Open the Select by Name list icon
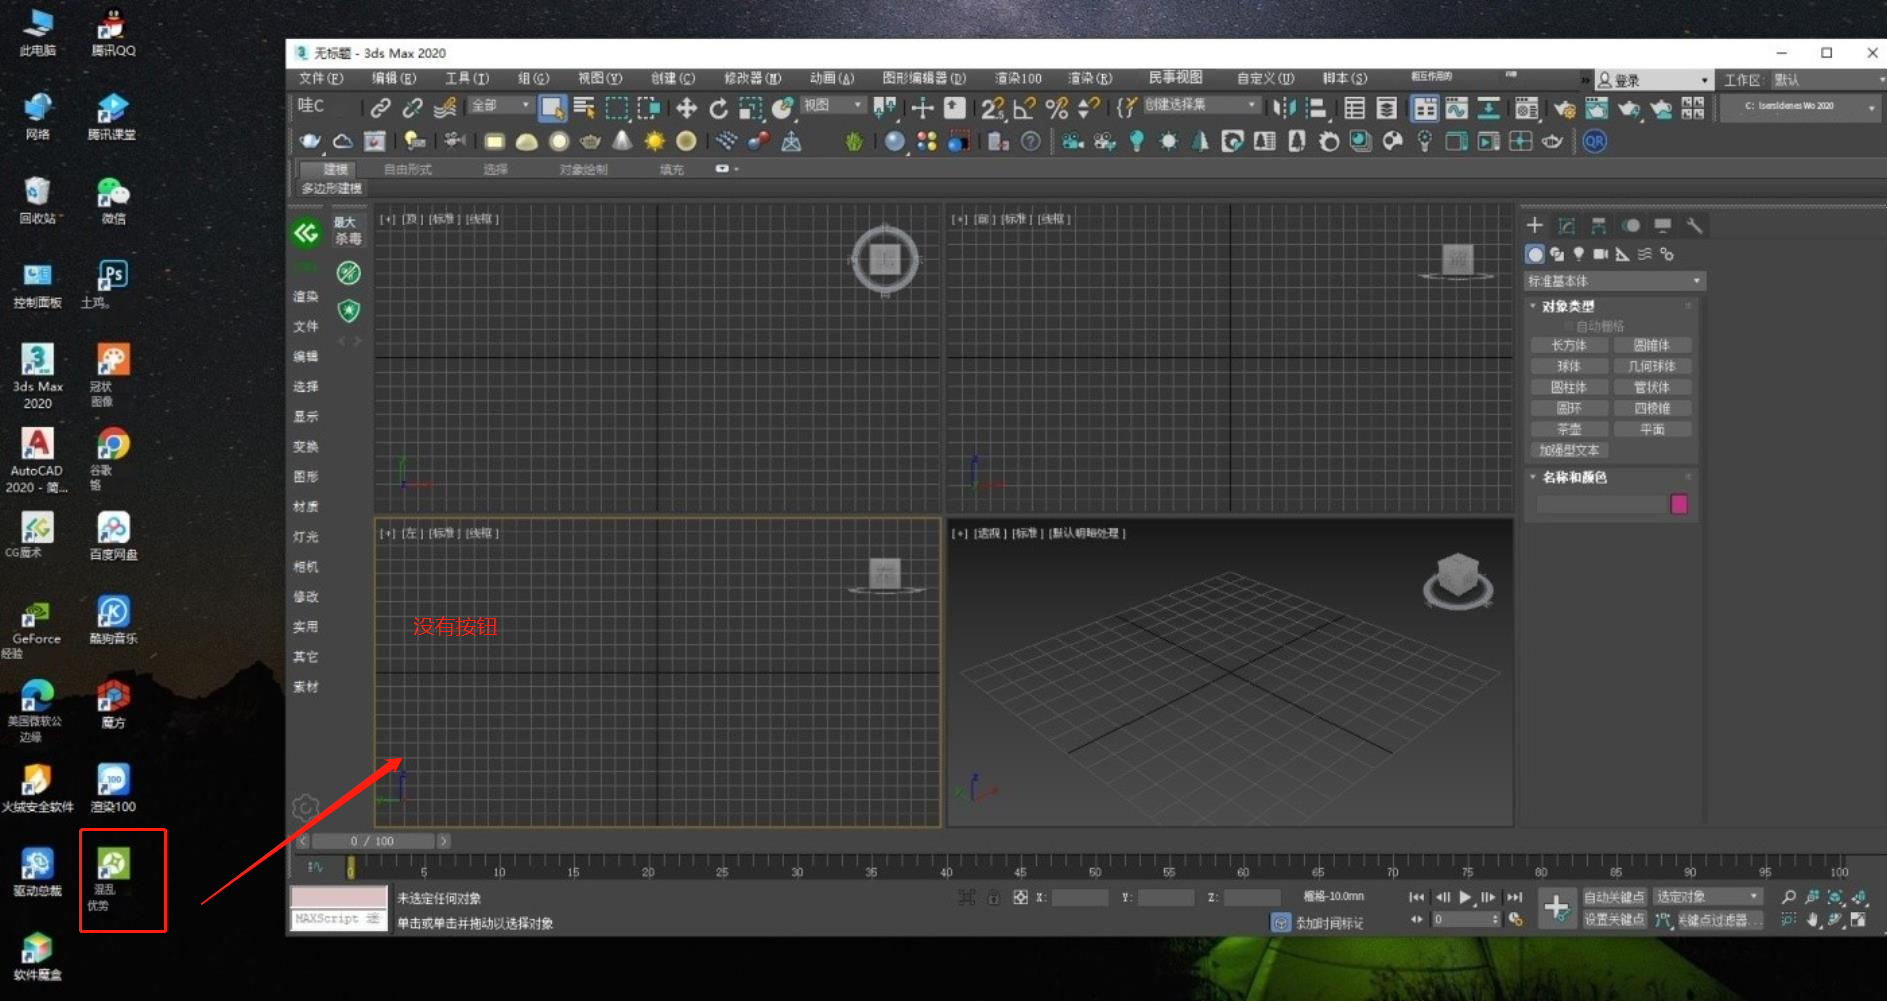 click(584, 108)
